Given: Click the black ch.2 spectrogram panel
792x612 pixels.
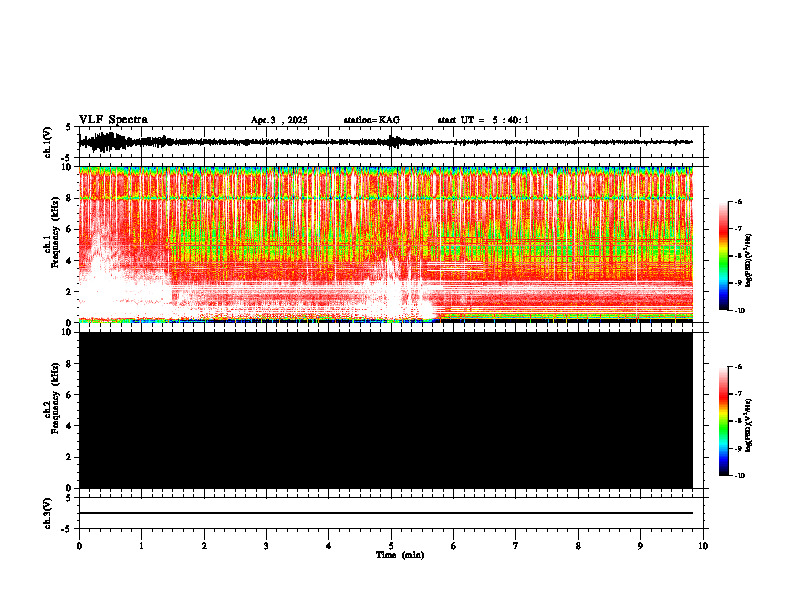Looking at the screenshot, I should point(385,410).
